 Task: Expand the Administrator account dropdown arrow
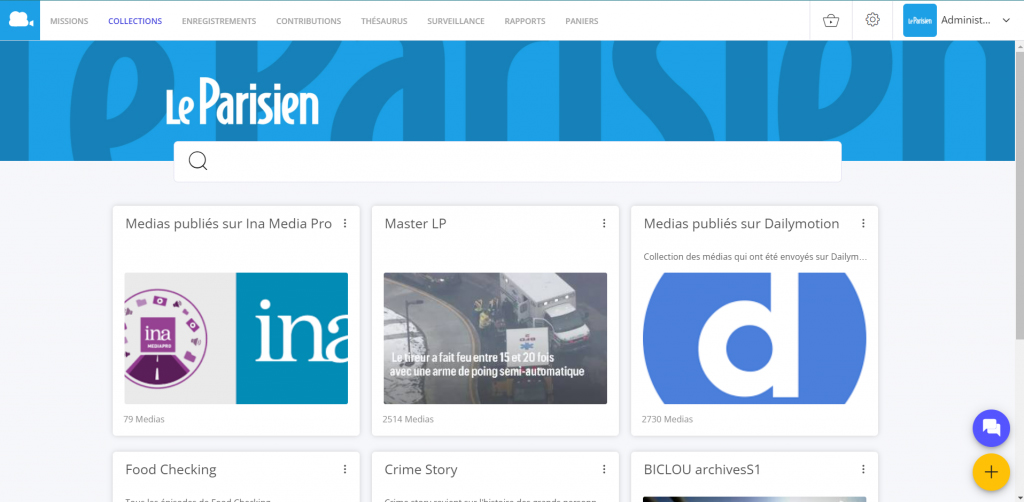(1006, 20)
